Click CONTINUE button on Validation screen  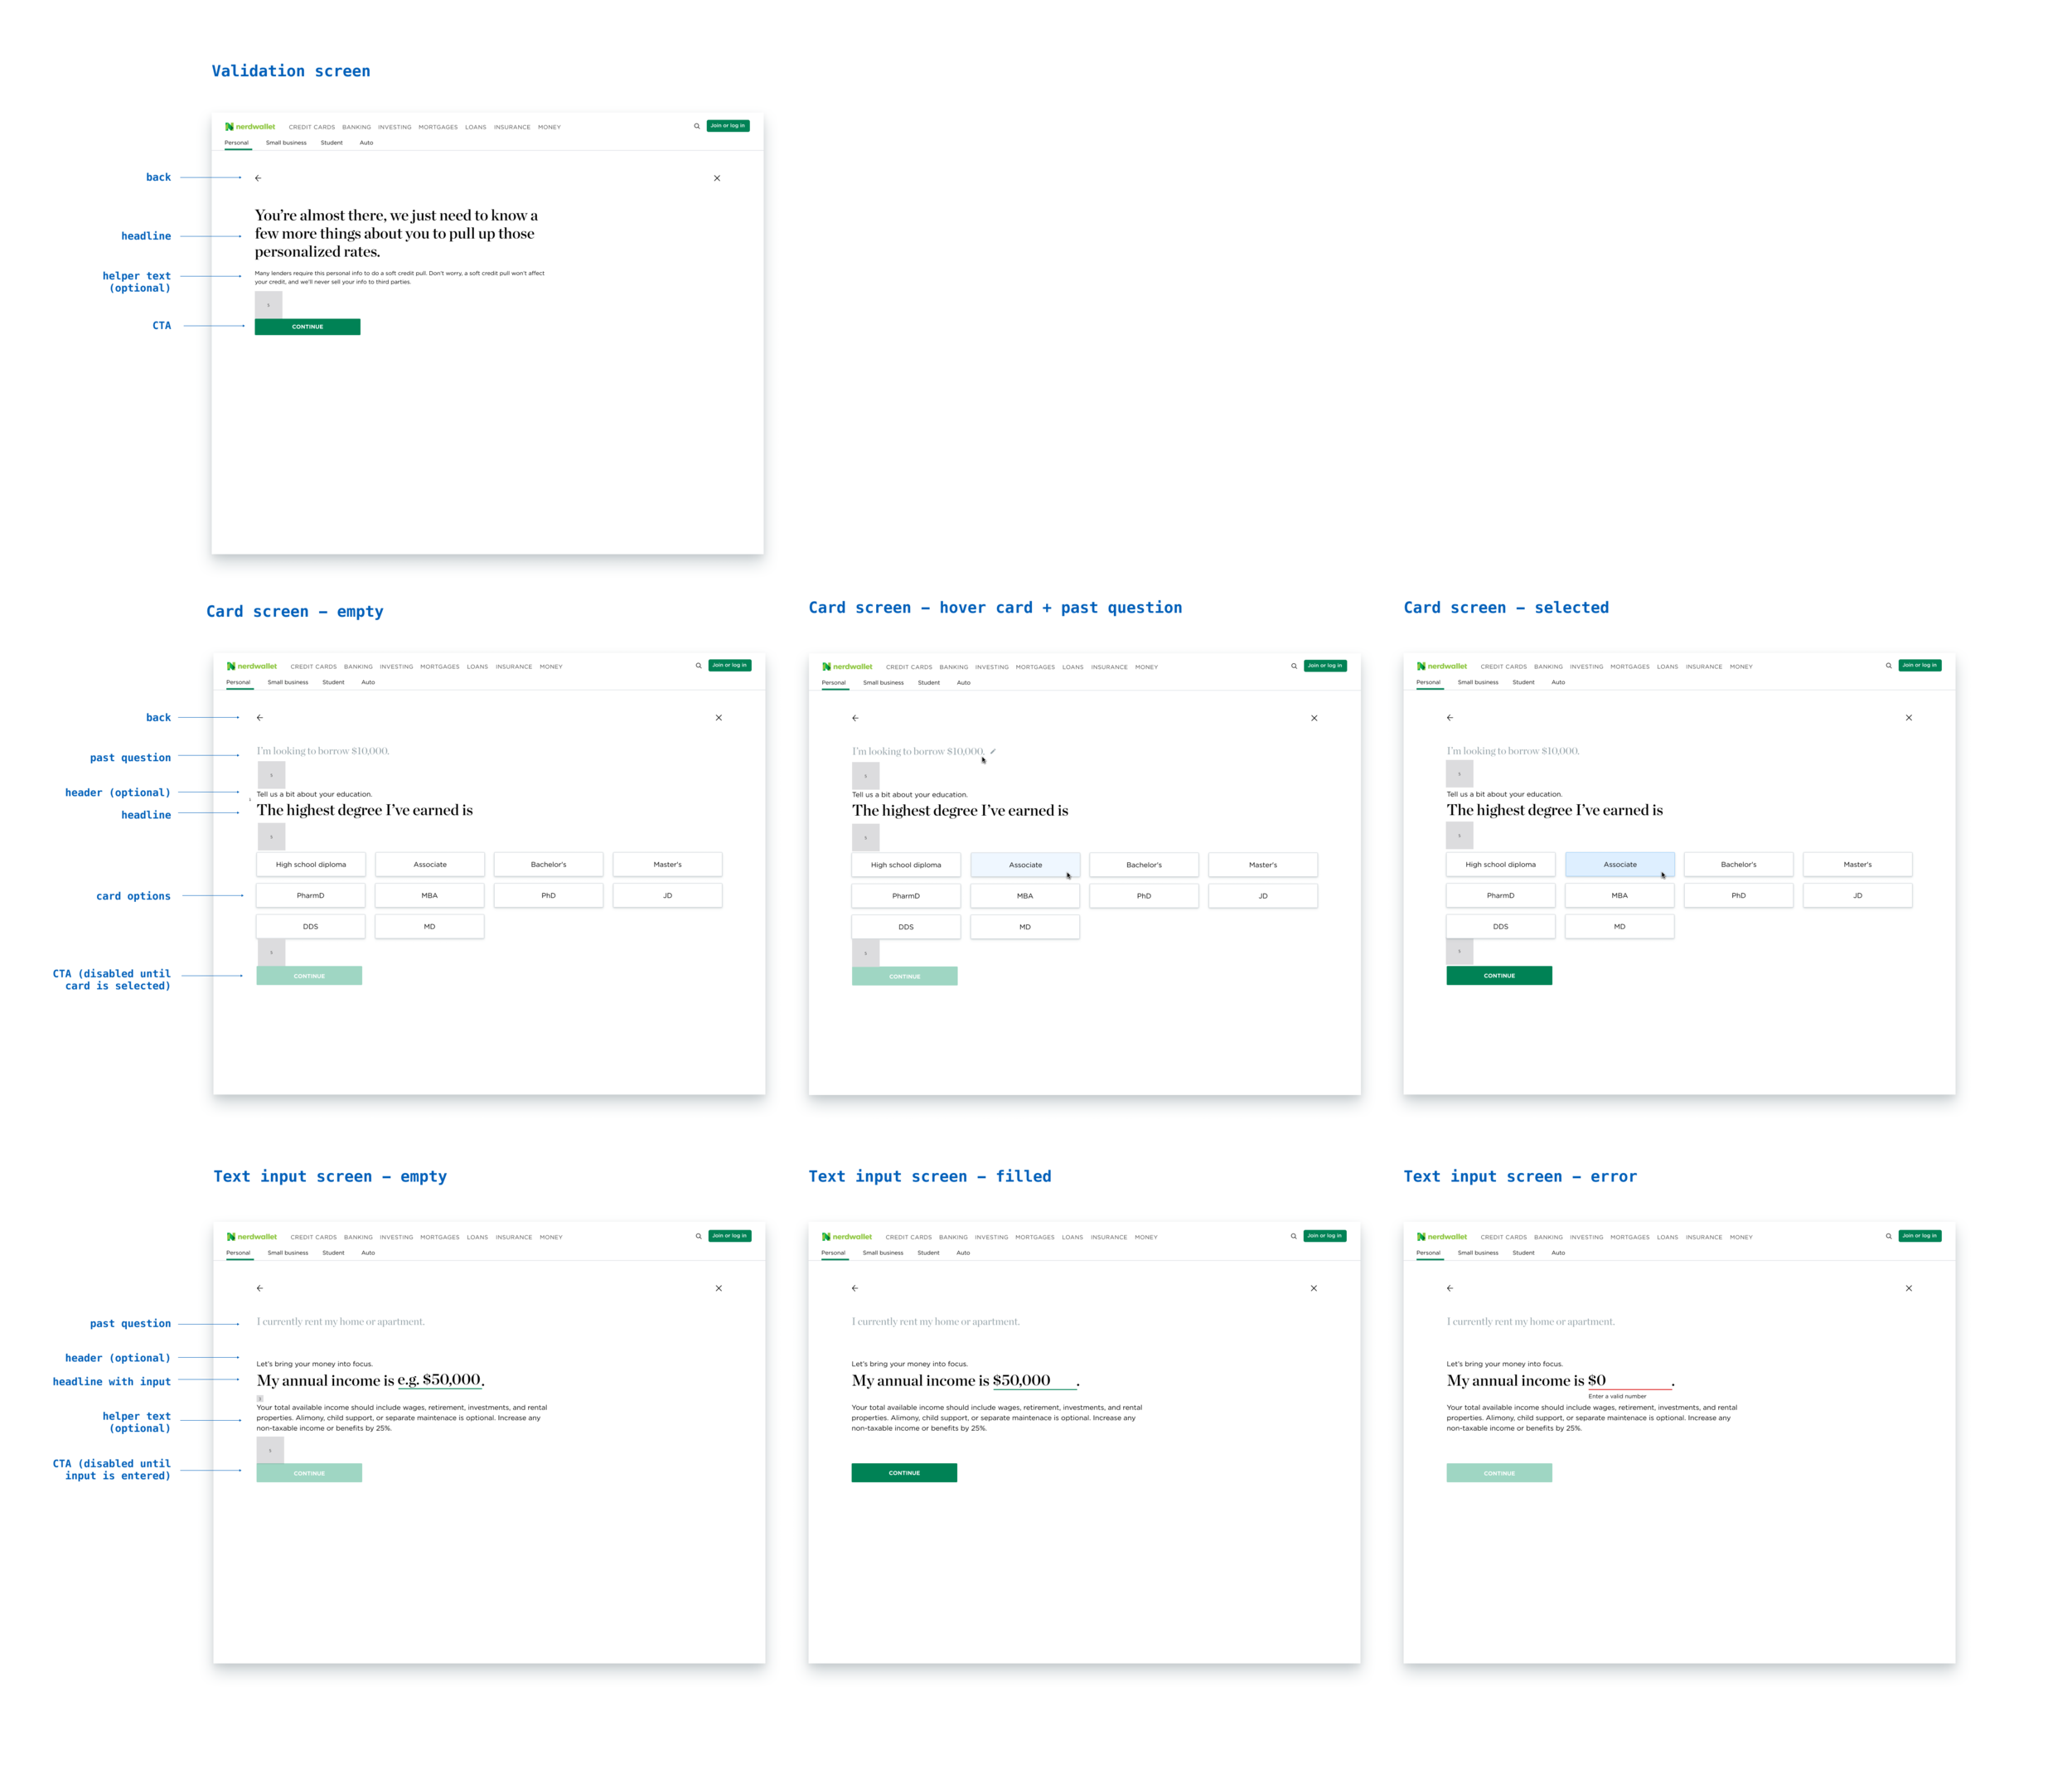point(307,327)
